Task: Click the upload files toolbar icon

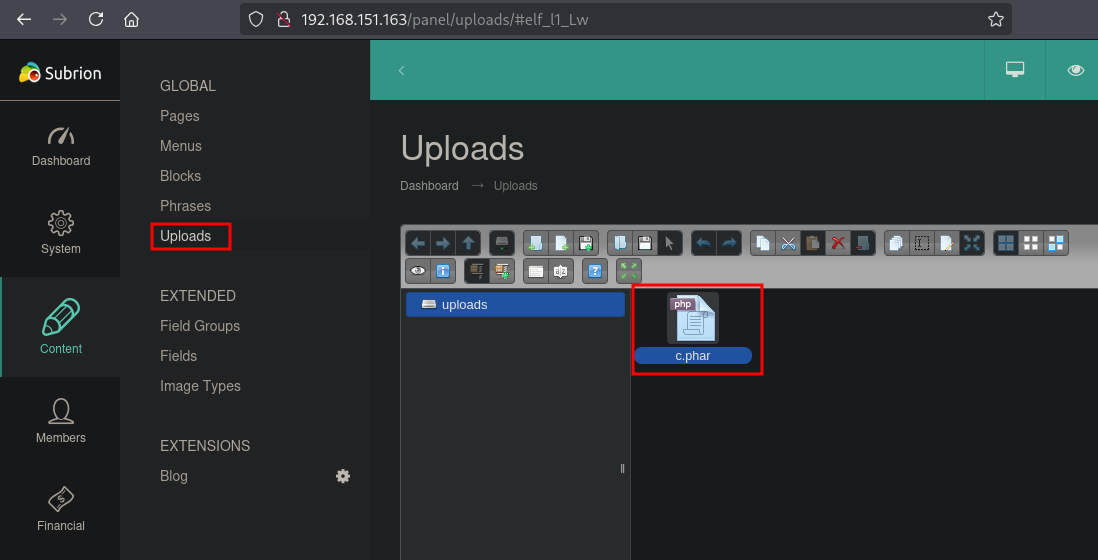Action: (586, 243)
